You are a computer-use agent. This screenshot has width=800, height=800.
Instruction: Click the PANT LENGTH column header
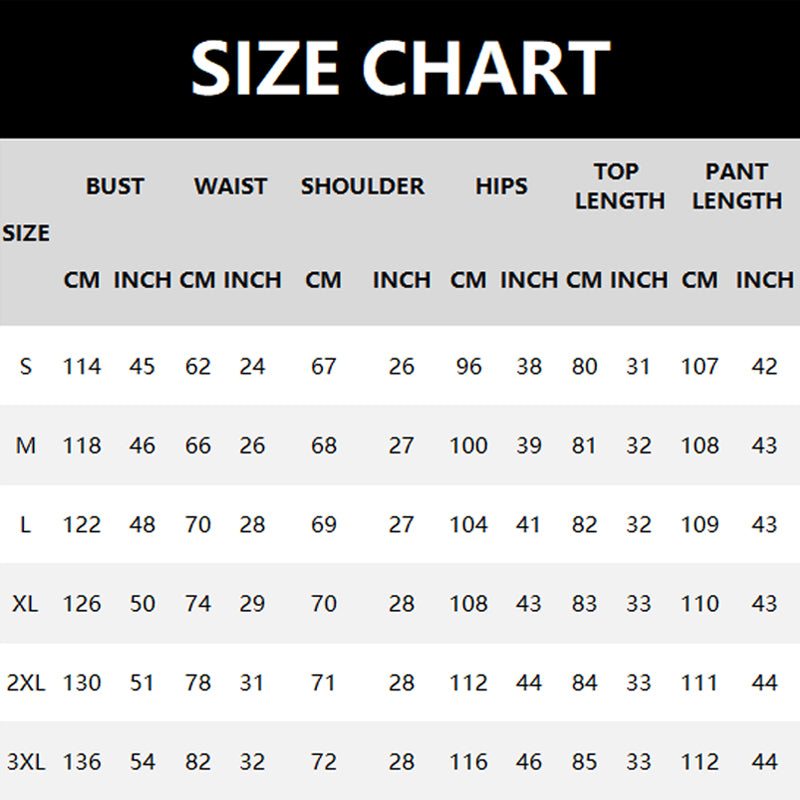[737, 186]
